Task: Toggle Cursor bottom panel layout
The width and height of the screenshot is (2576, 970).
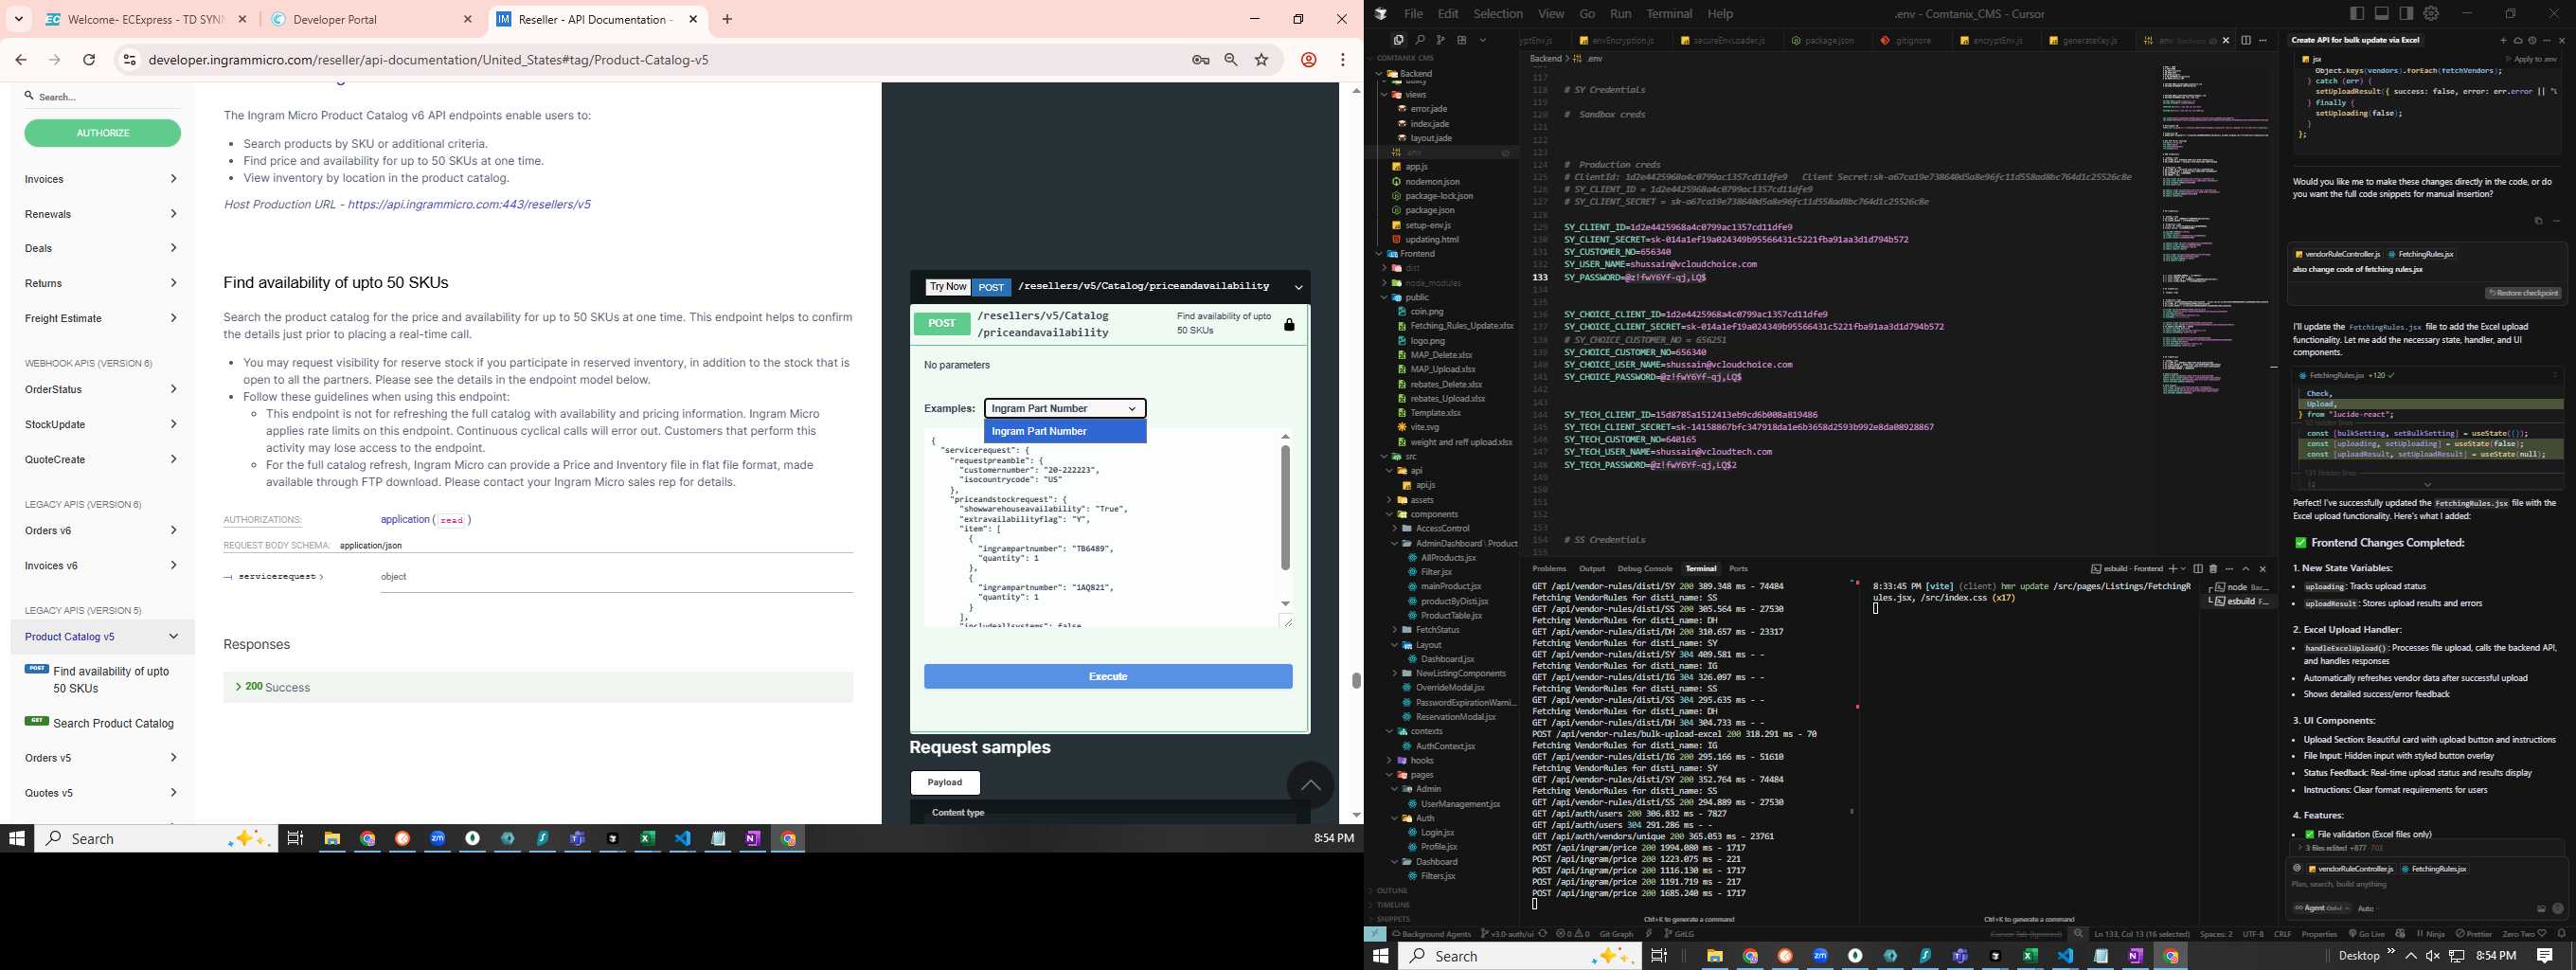Action: point(2382,13)
